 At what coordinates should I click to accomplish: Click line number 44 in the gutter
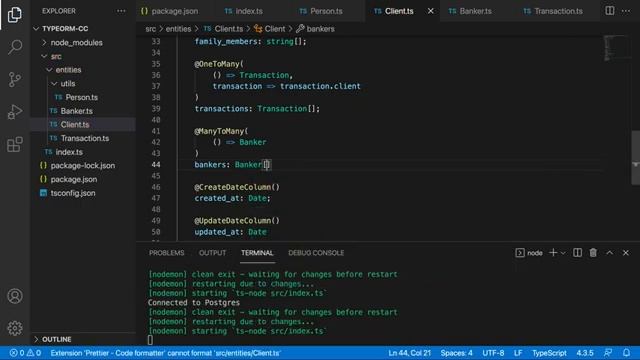tap(156, 164)
